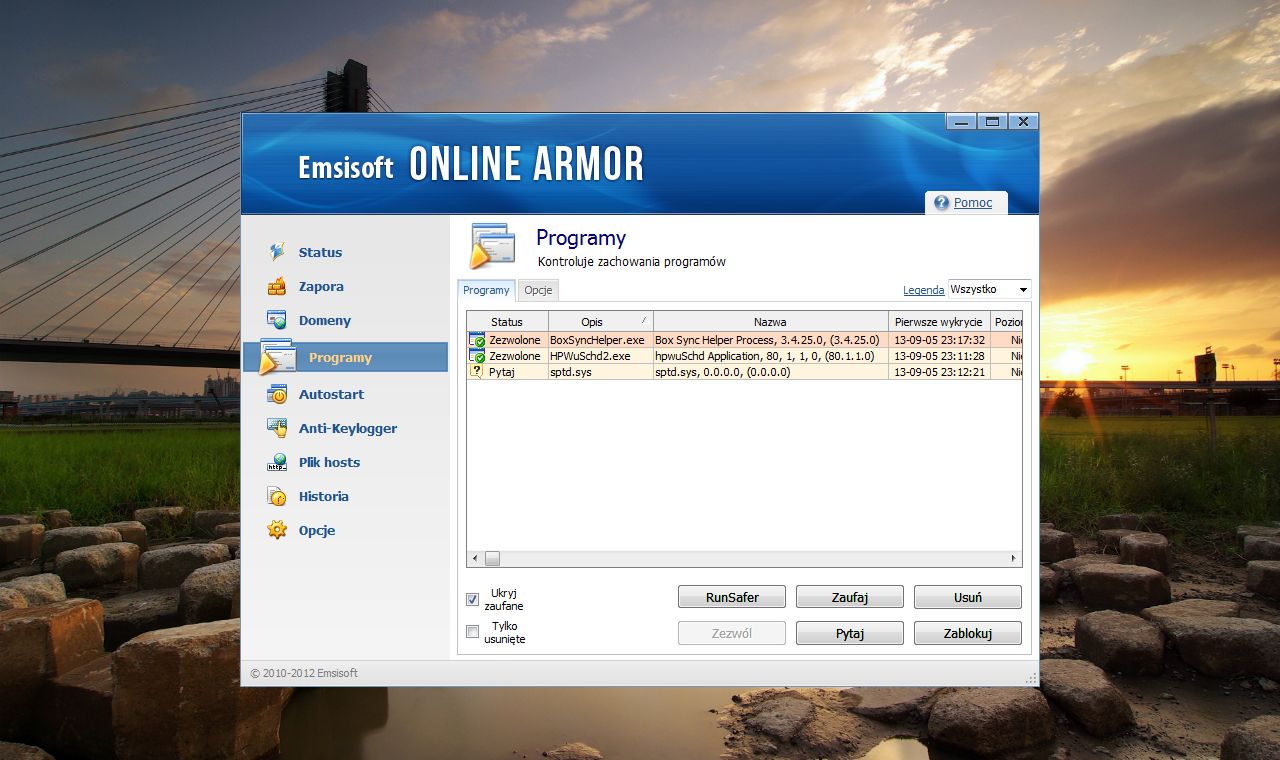Click the BoxSyncHelper.exe allowed status icon
This screenshot has width=1280, height=760.
pyautogui.click(x=477, y=340)
